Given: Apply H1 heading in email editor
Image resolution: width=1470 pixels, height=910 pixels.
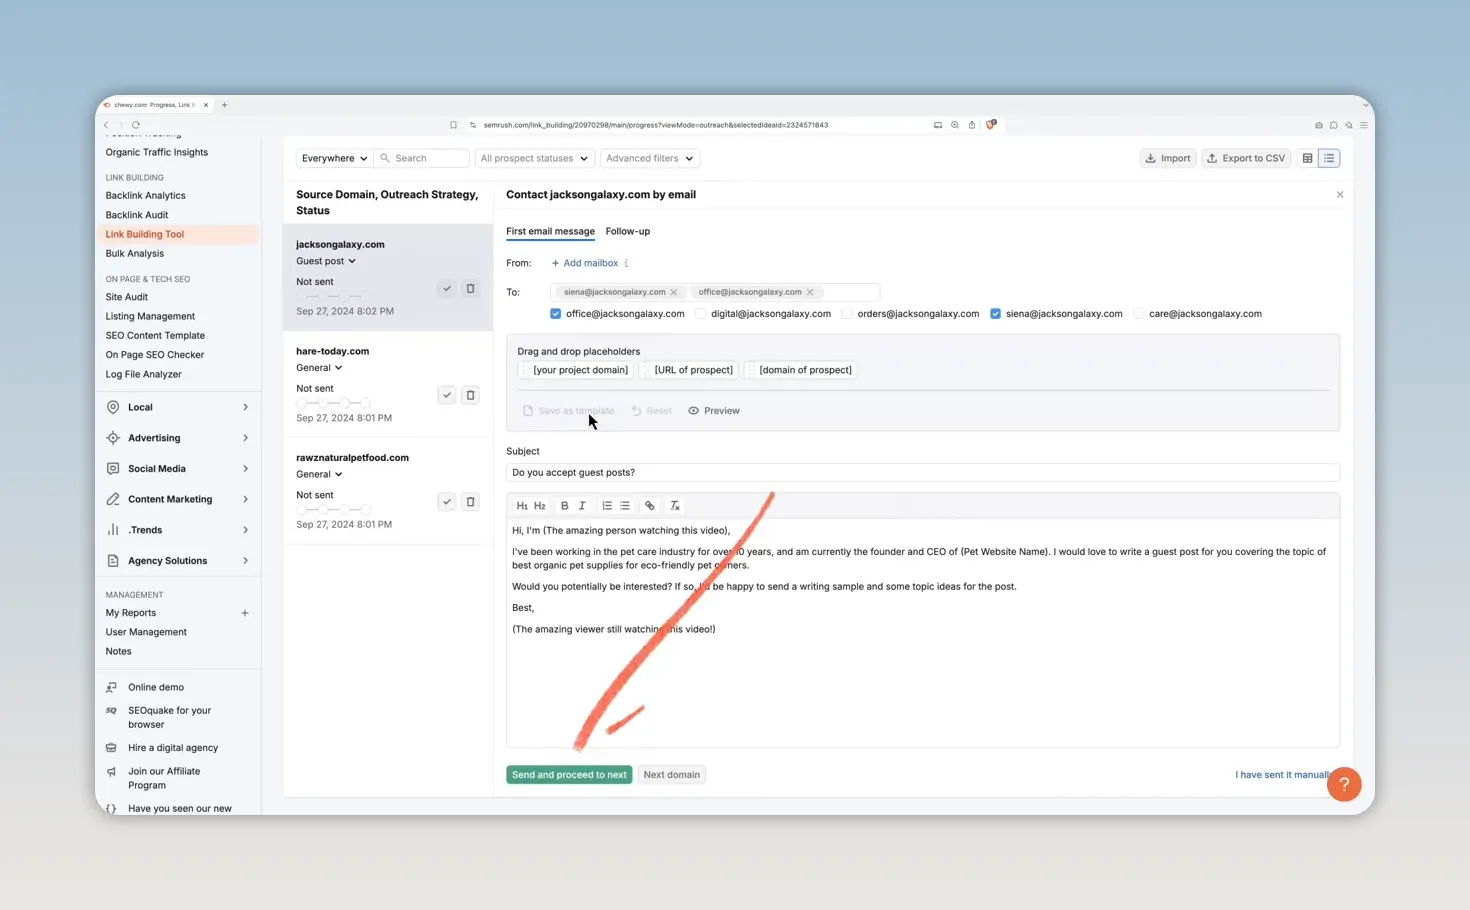Looking at the screenshot, I should 522,506.
